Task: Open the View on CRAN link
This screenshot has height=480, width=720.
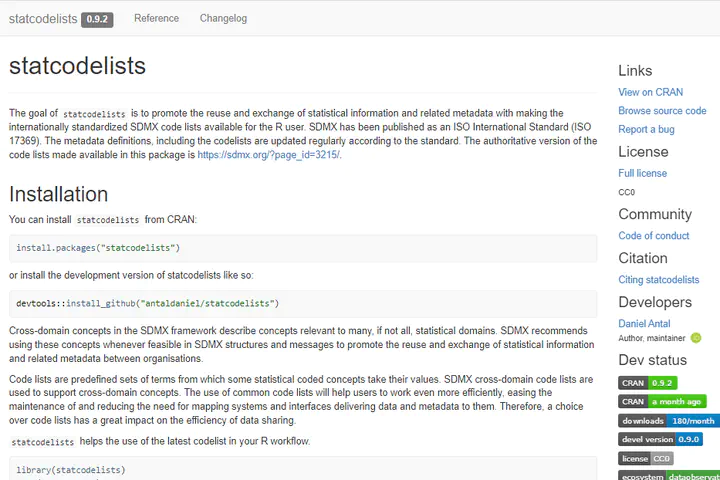Action: click(650, 92)
